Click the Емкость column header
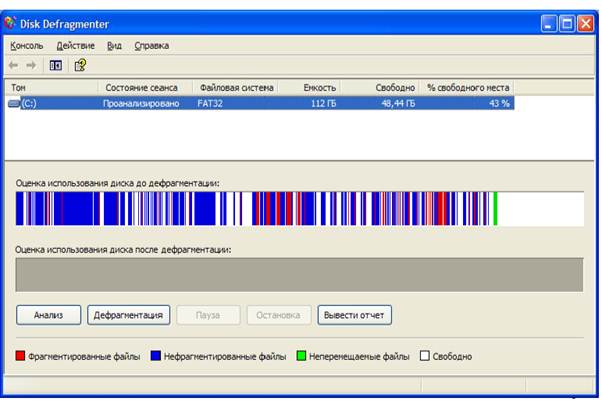 309,88
